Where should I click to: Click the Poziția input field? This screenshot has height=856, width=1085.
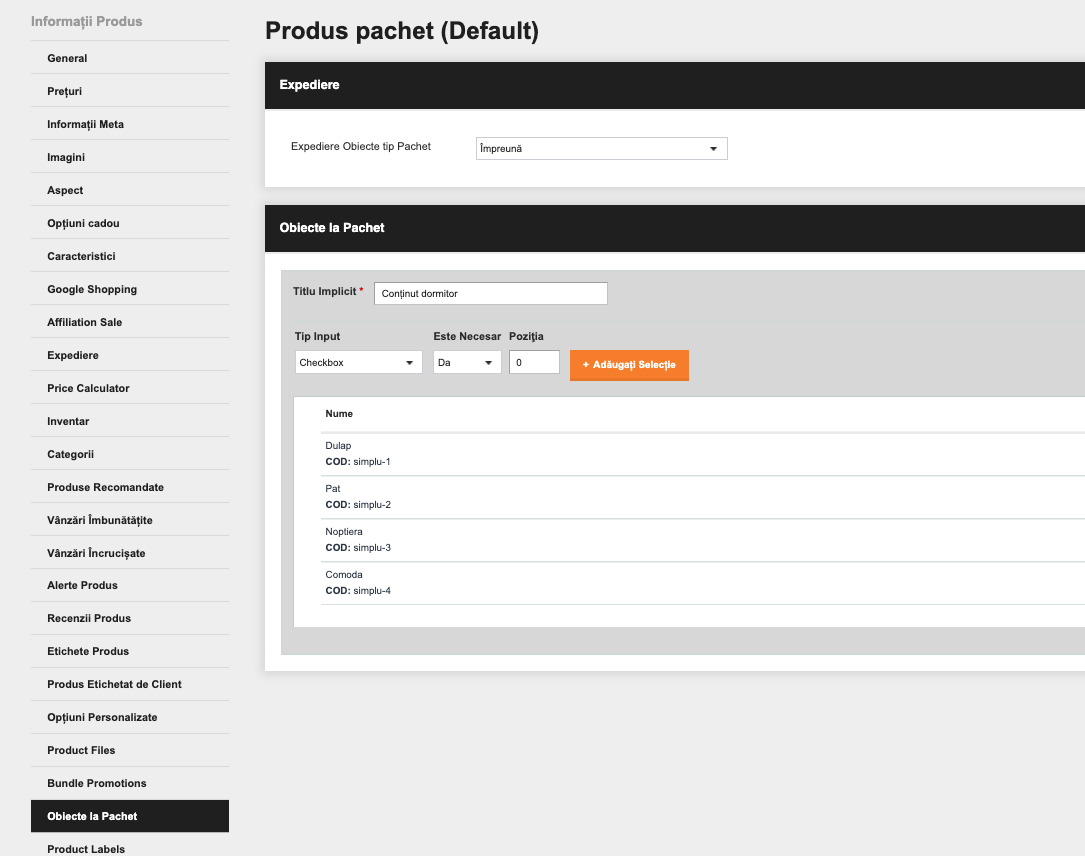(534, 363)
